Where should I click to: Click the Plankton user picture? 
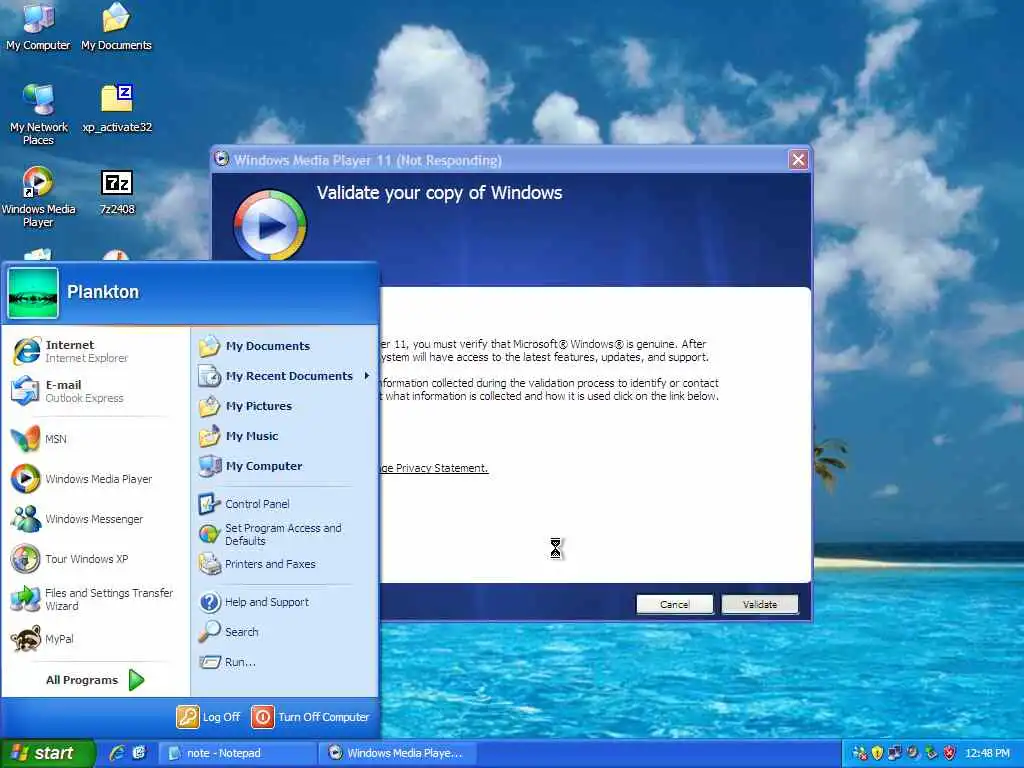[33, 293]
